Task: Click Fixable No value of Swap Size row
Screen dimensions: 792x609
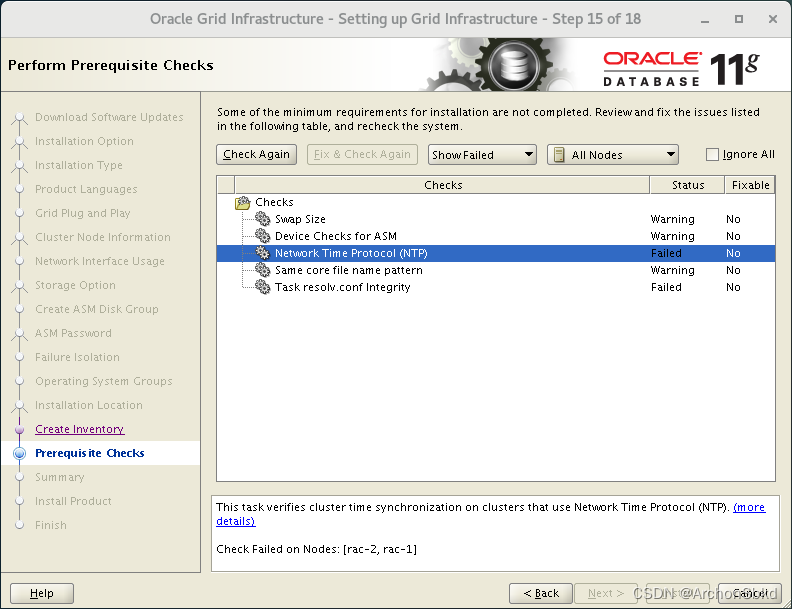Action: pos(733,219)
